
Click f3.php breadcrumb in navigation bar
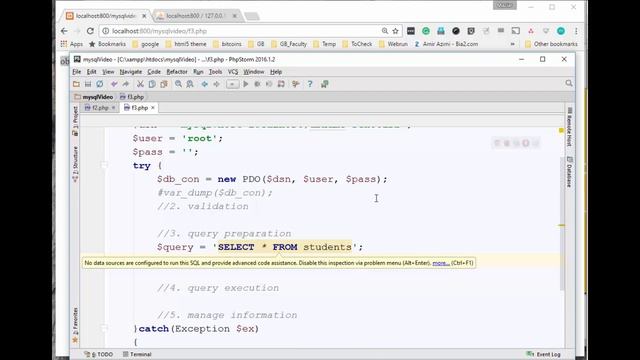pos(132,97)
